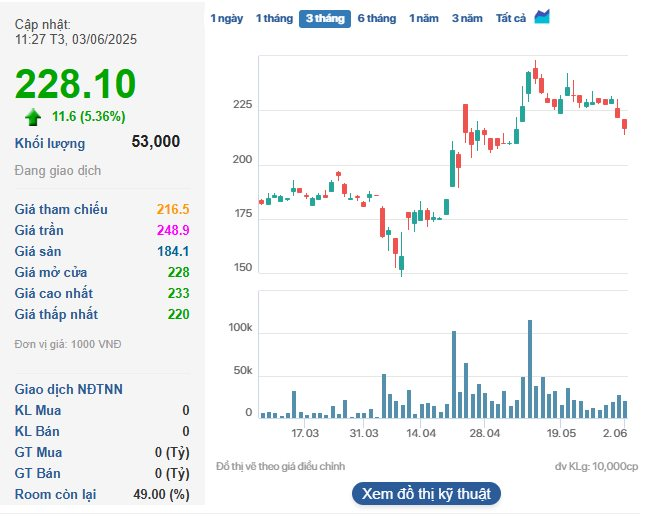Click the Room còn lại 49.00 (%) value
The image size is (652, 517).
point(164,494)
